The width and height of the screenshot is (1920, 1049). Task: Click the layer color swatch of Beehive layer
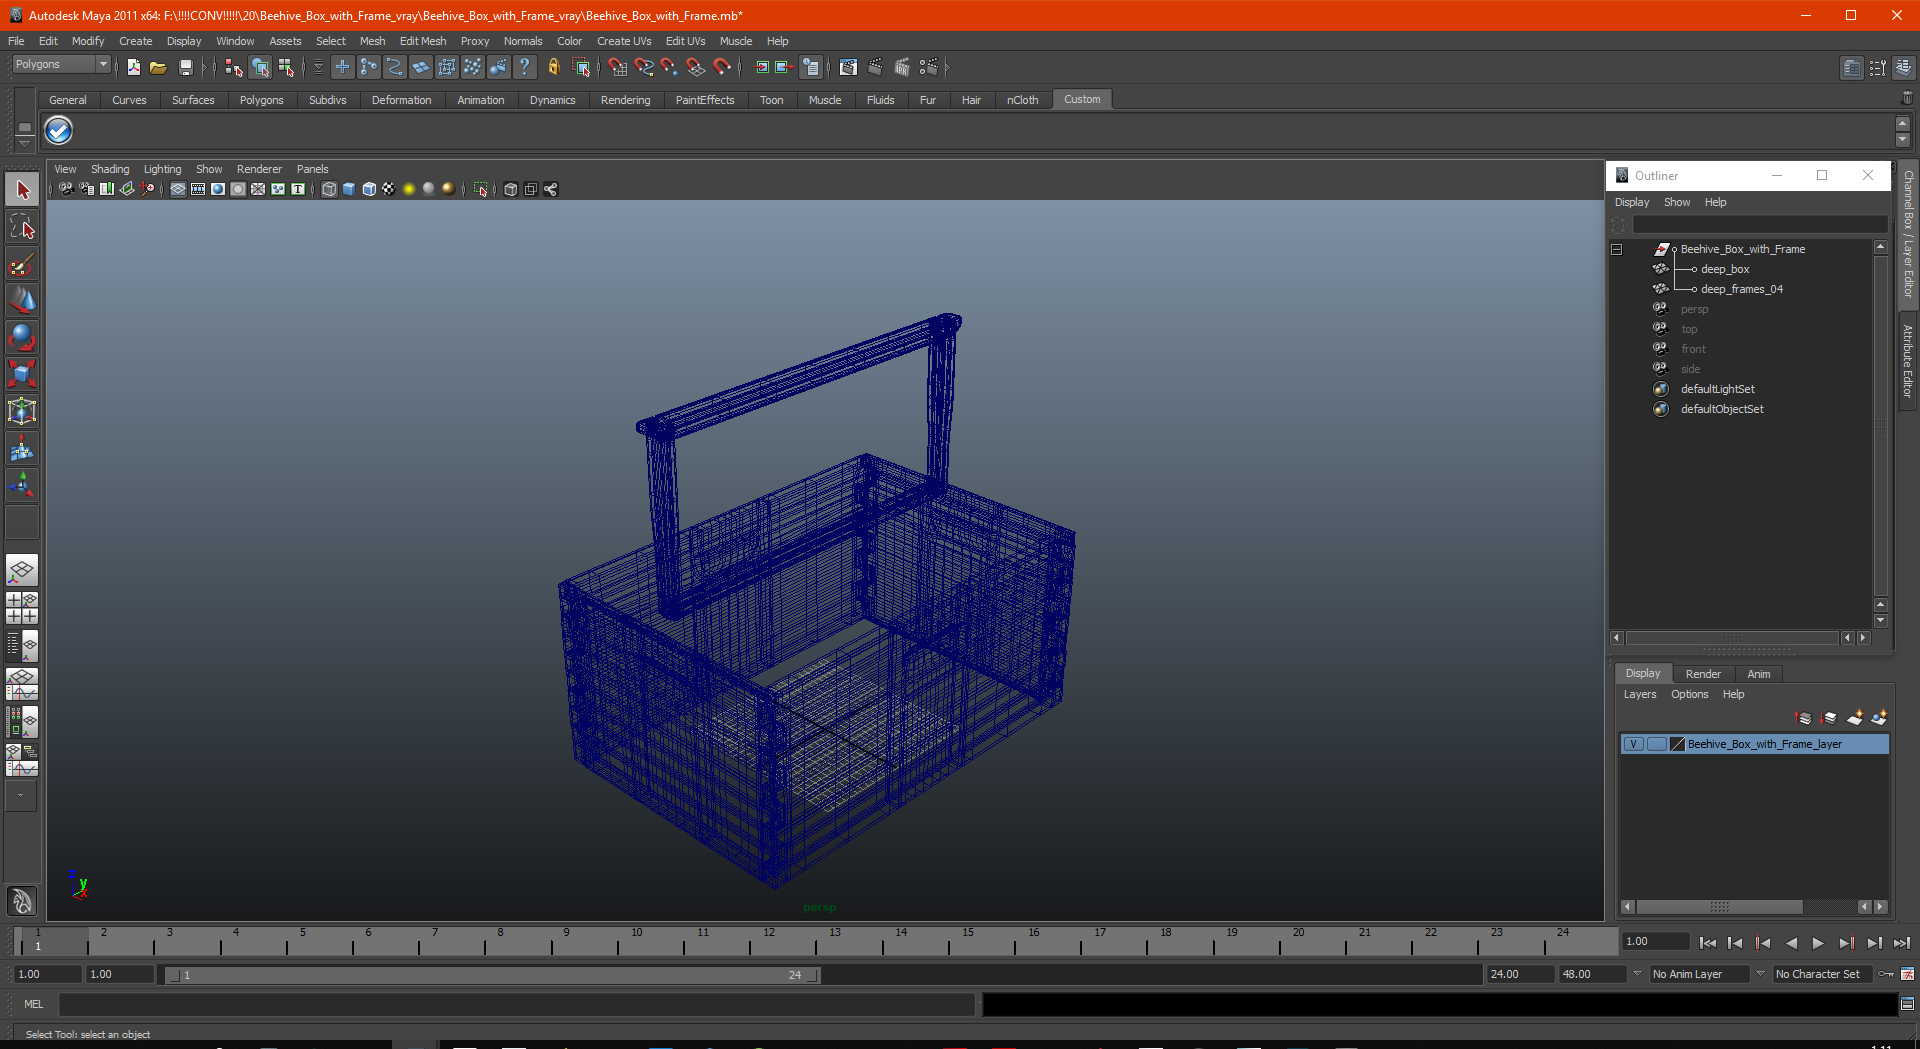(1677, 744)
